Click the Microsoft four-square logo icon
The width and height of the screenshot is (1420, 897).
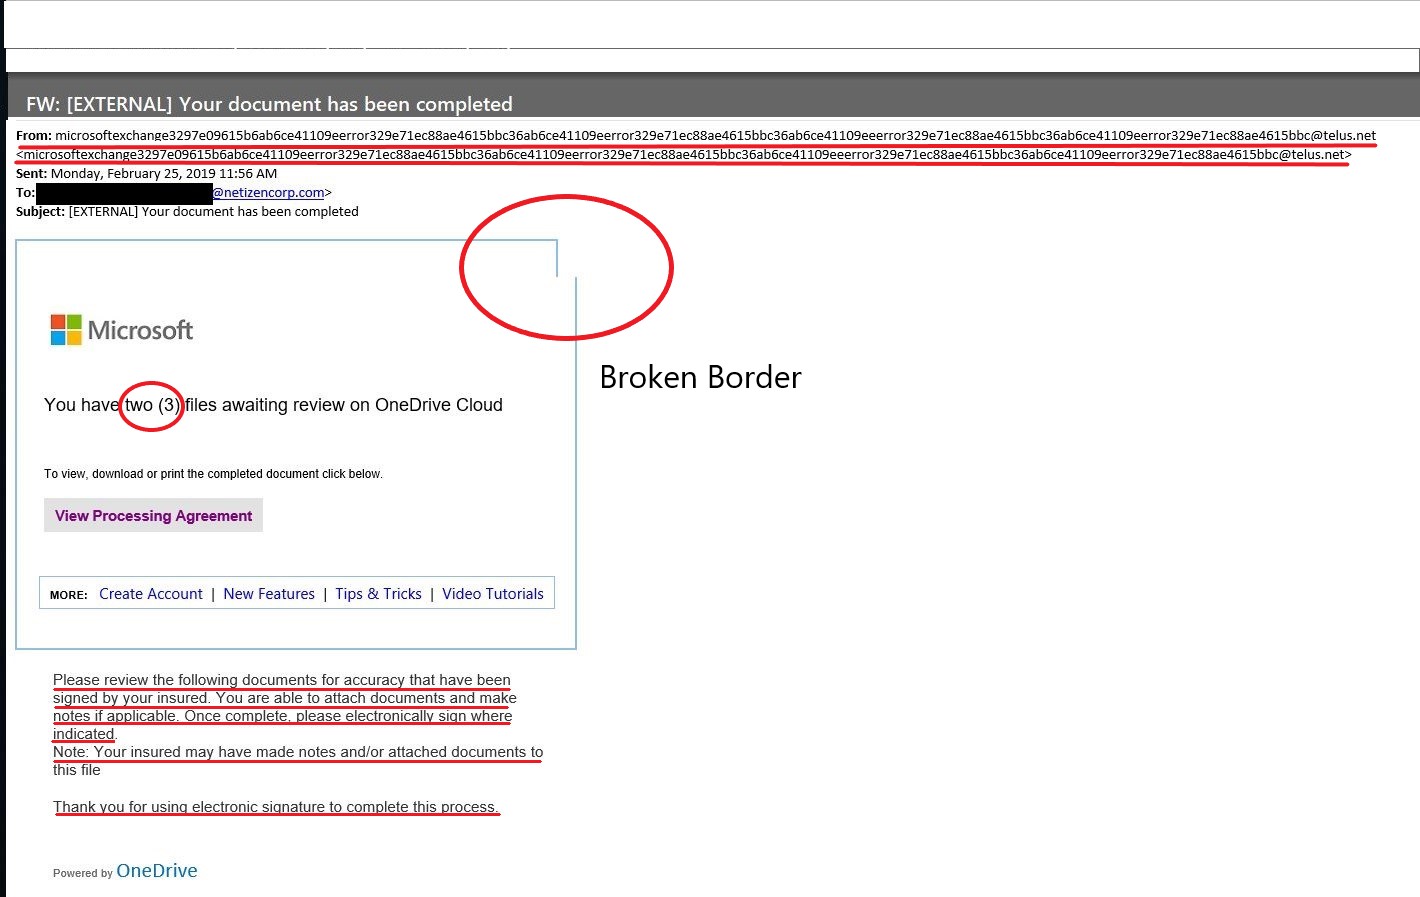pyautogui.click(x=66, y=330)
